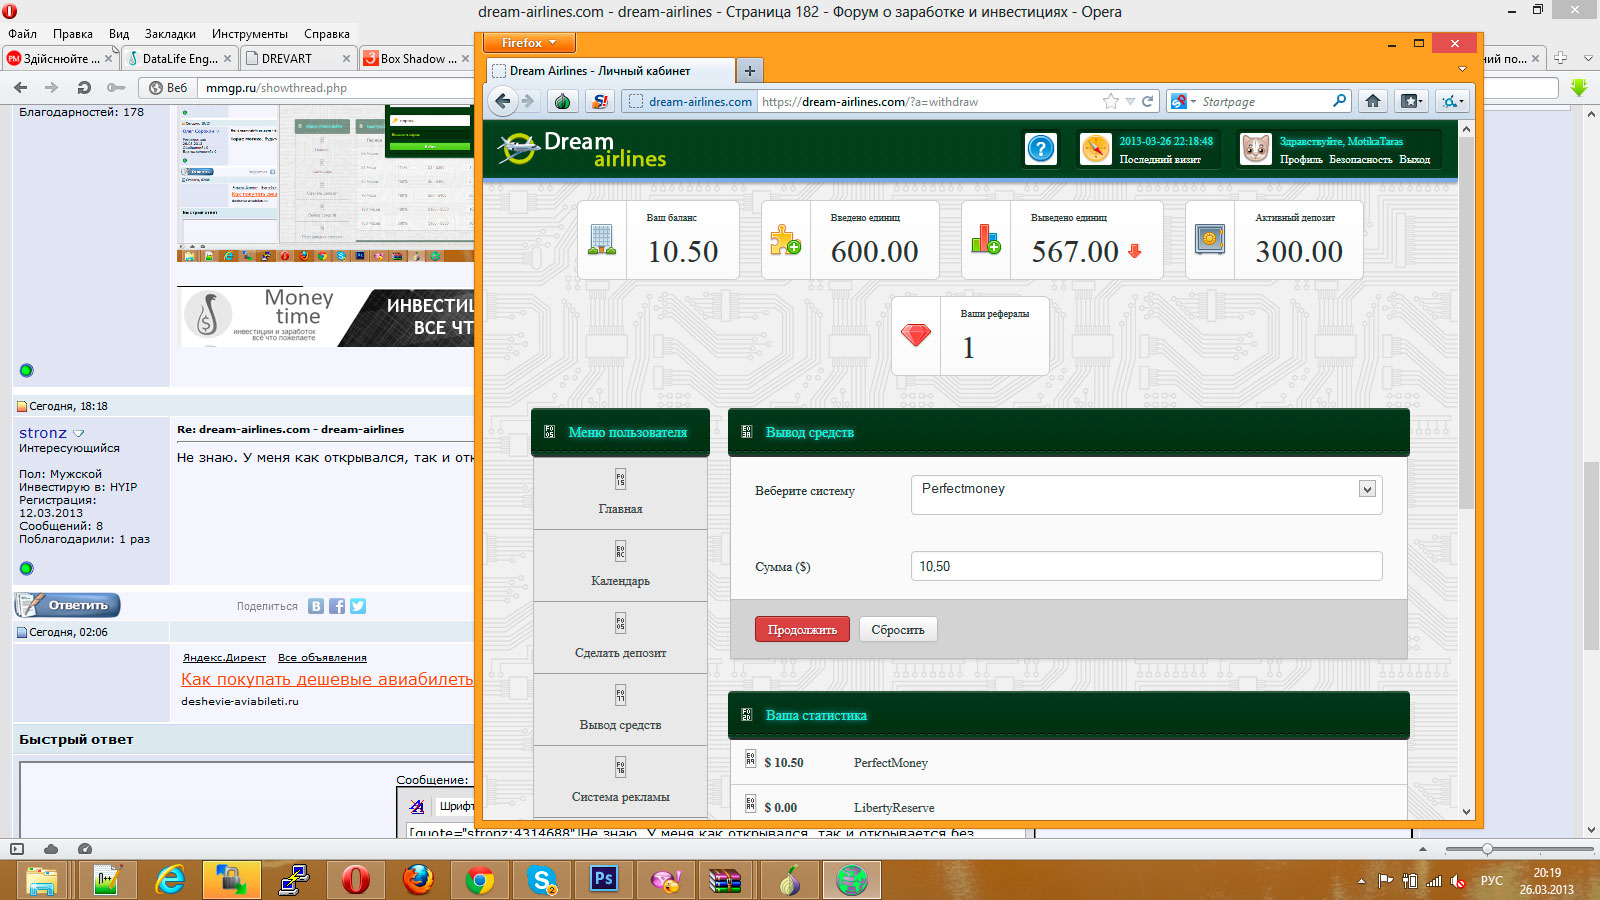
Task: Open Главная in the user menu
Action: (x=620, y=493)
